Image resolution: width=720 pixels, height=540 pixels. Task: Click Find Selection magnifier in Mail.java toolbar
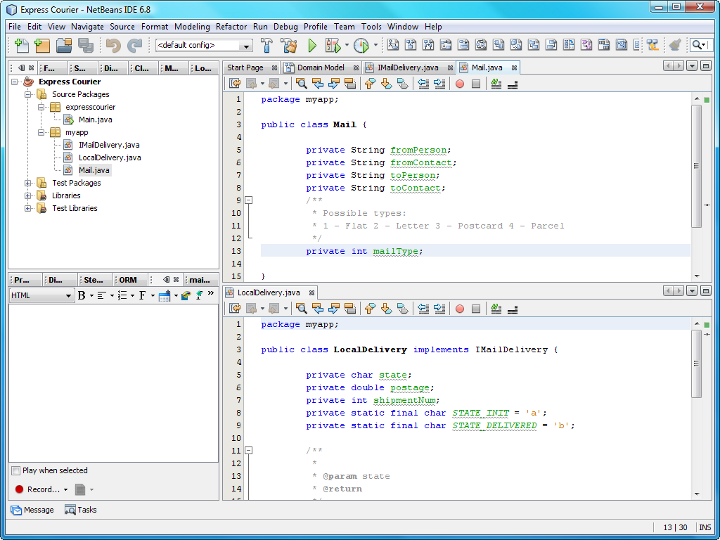[301, 84]
